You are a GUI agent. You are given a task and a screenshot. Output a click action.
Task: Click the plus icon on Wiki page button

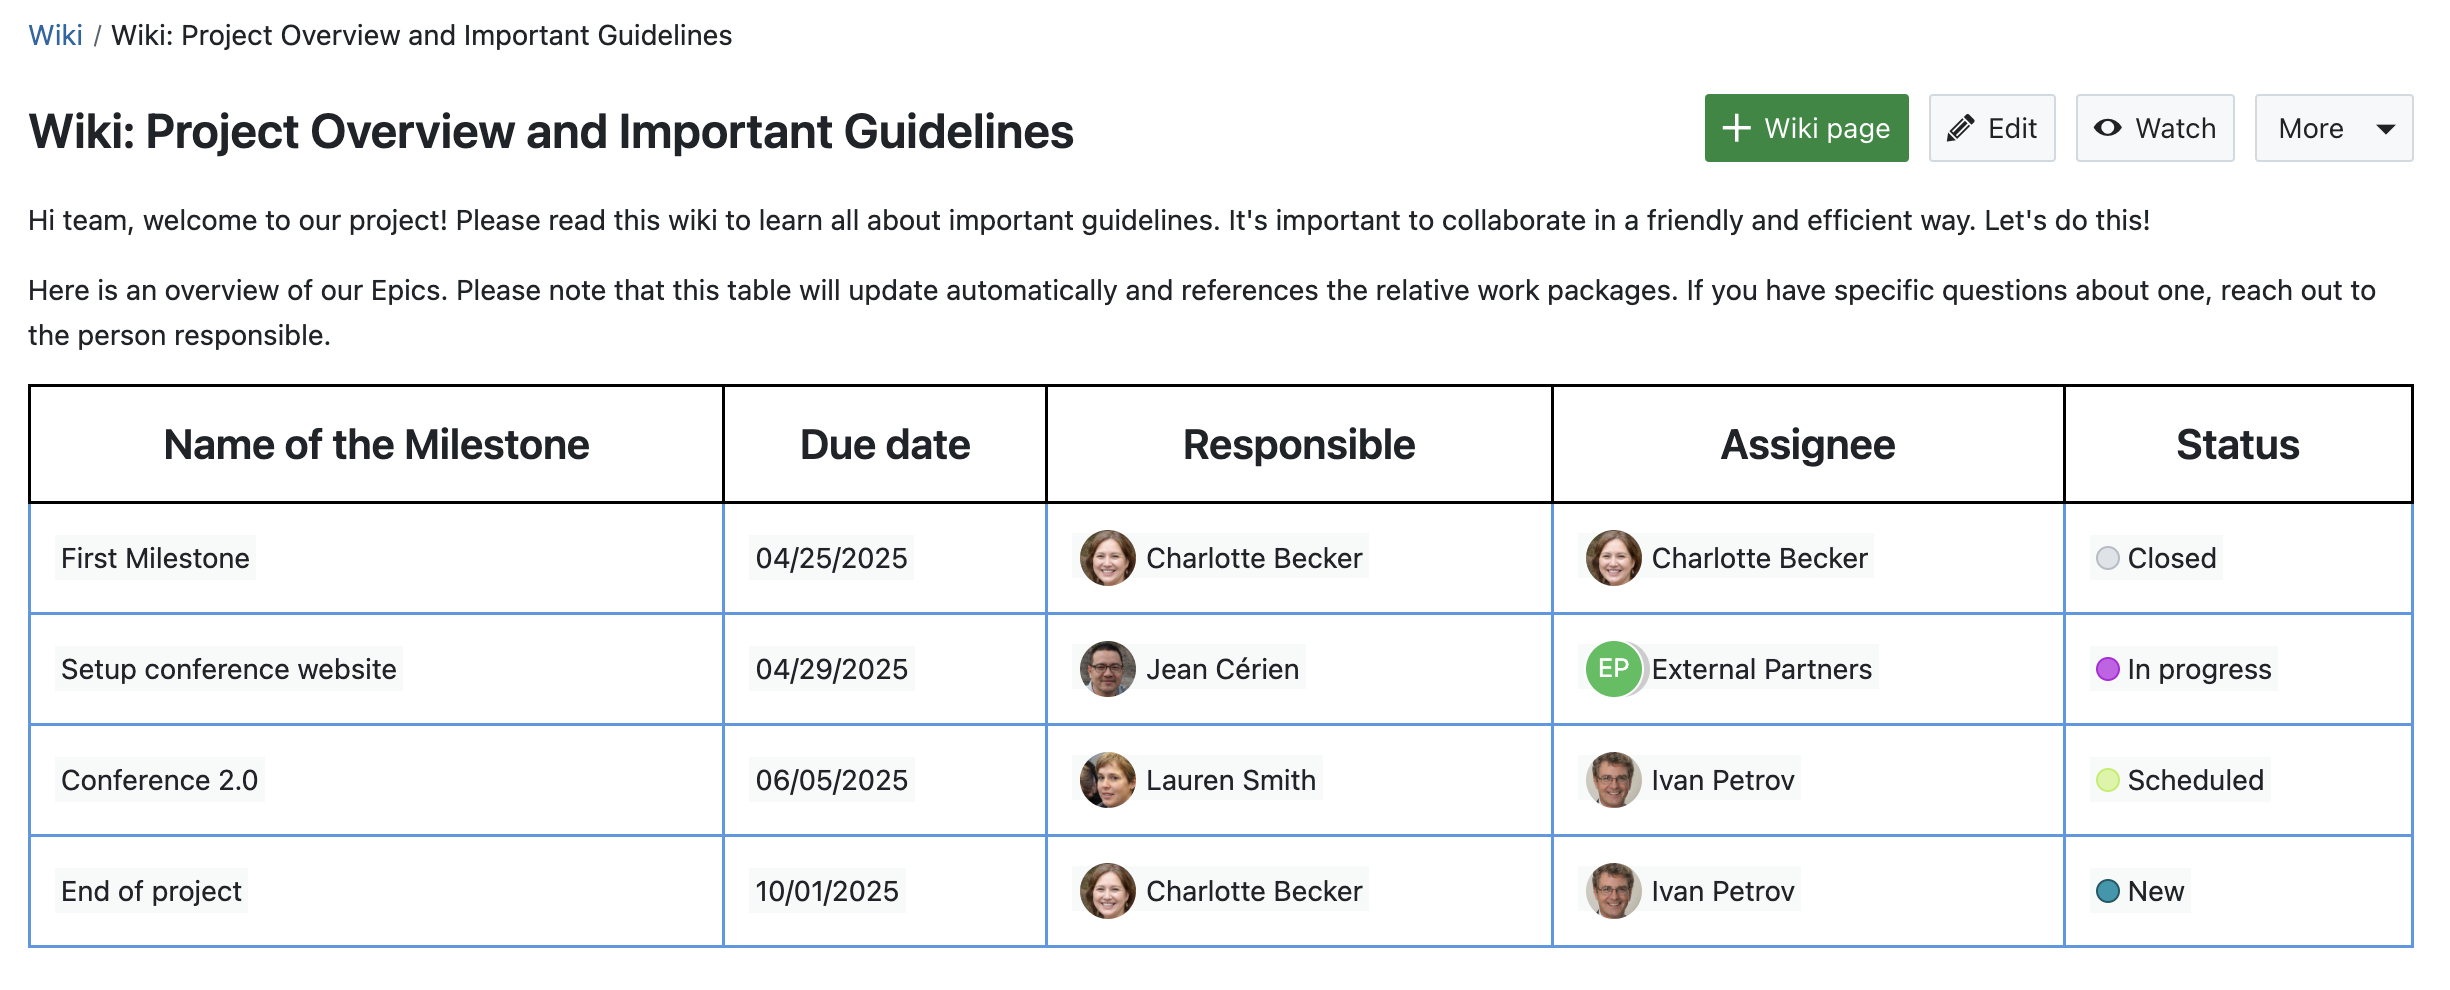[x=1736, y=128]
